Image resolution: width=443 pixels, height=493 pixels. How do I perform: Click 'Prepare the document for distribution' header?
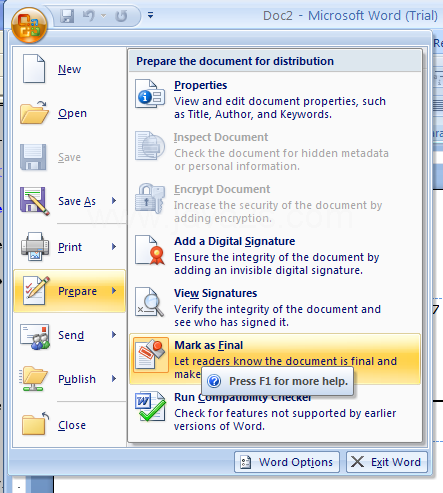pos(235,61)
